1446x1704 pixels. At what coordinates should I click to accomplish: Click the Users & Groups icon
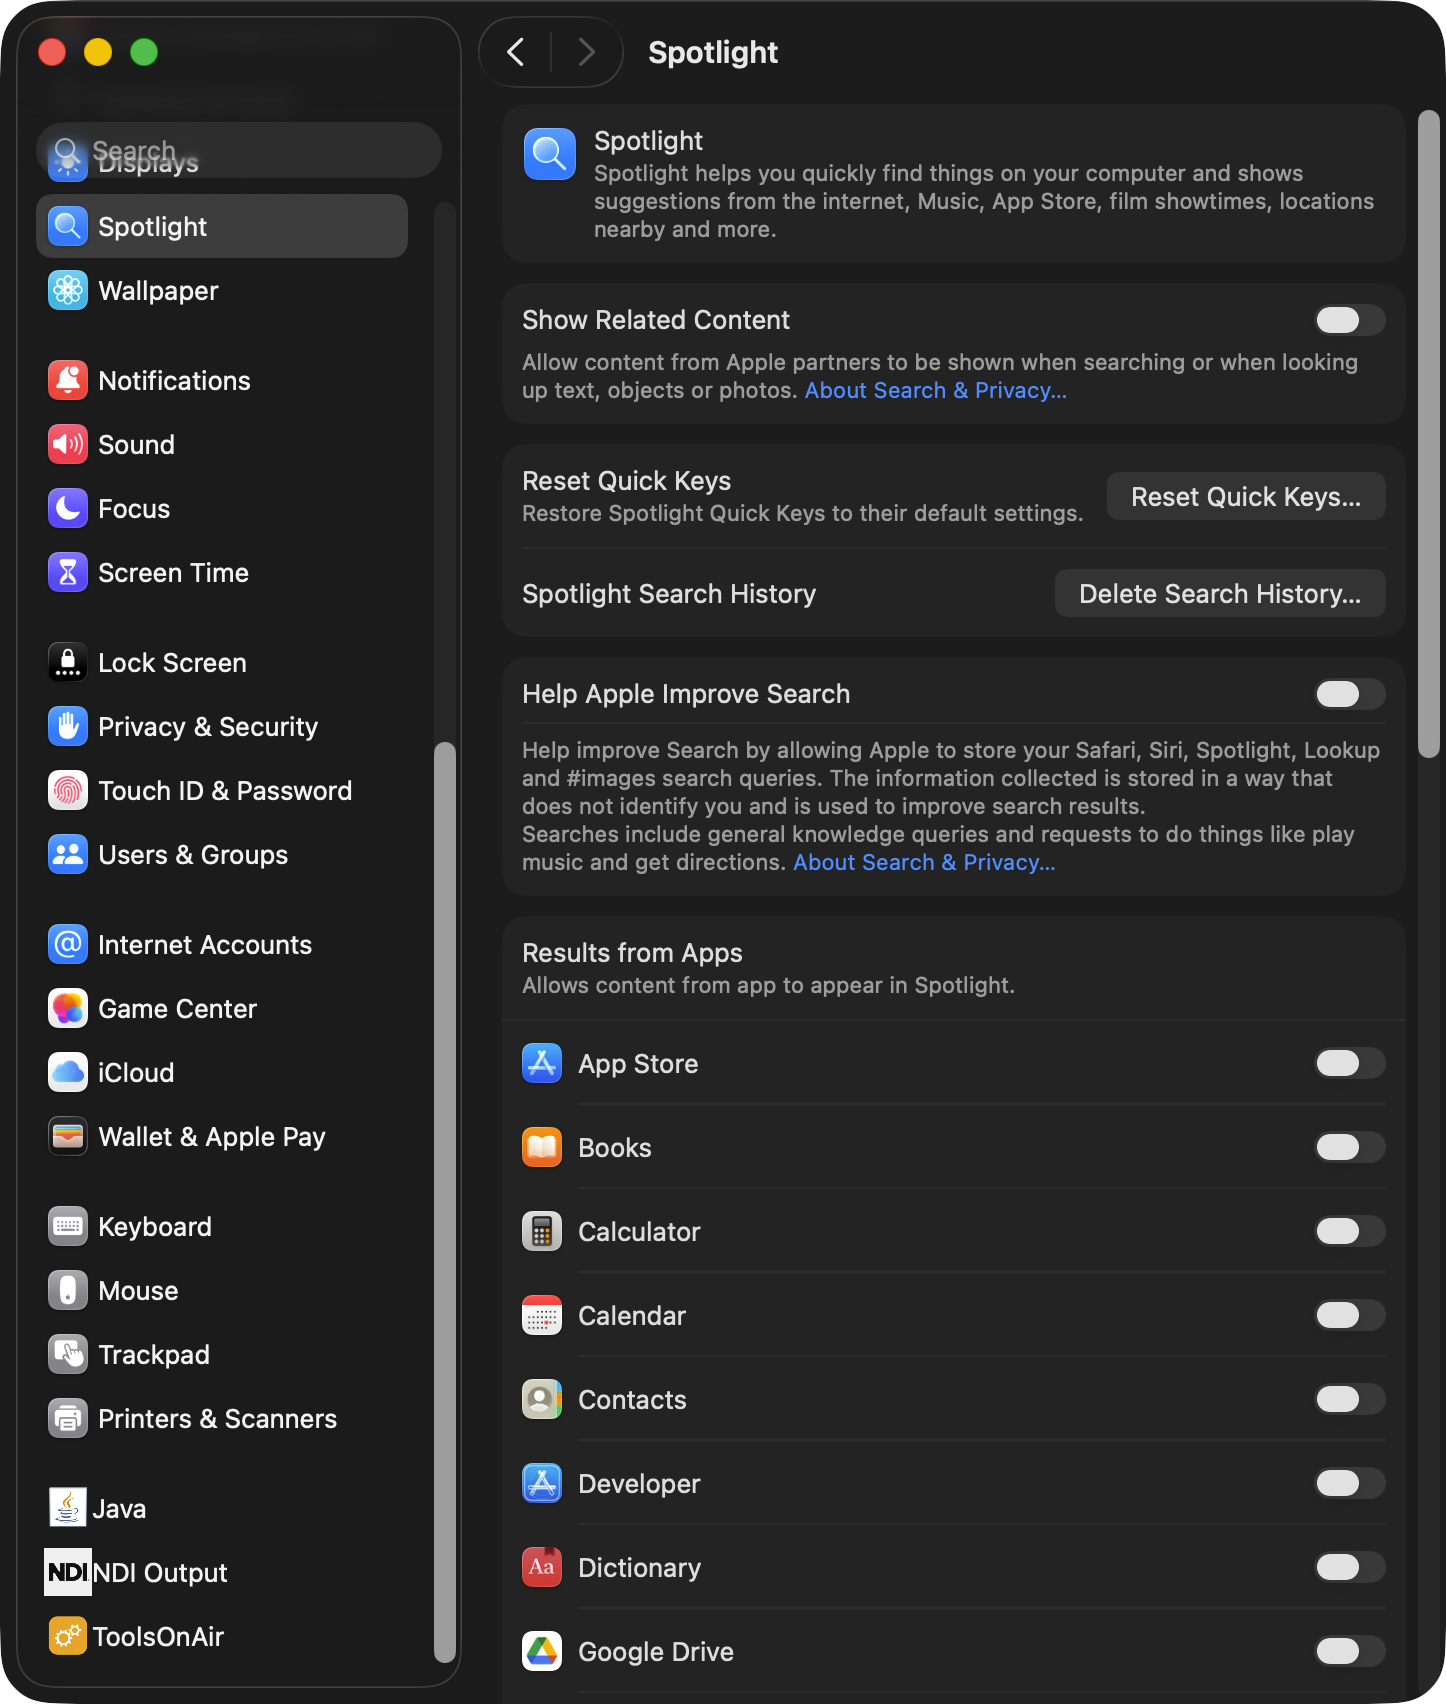point(68,855)
